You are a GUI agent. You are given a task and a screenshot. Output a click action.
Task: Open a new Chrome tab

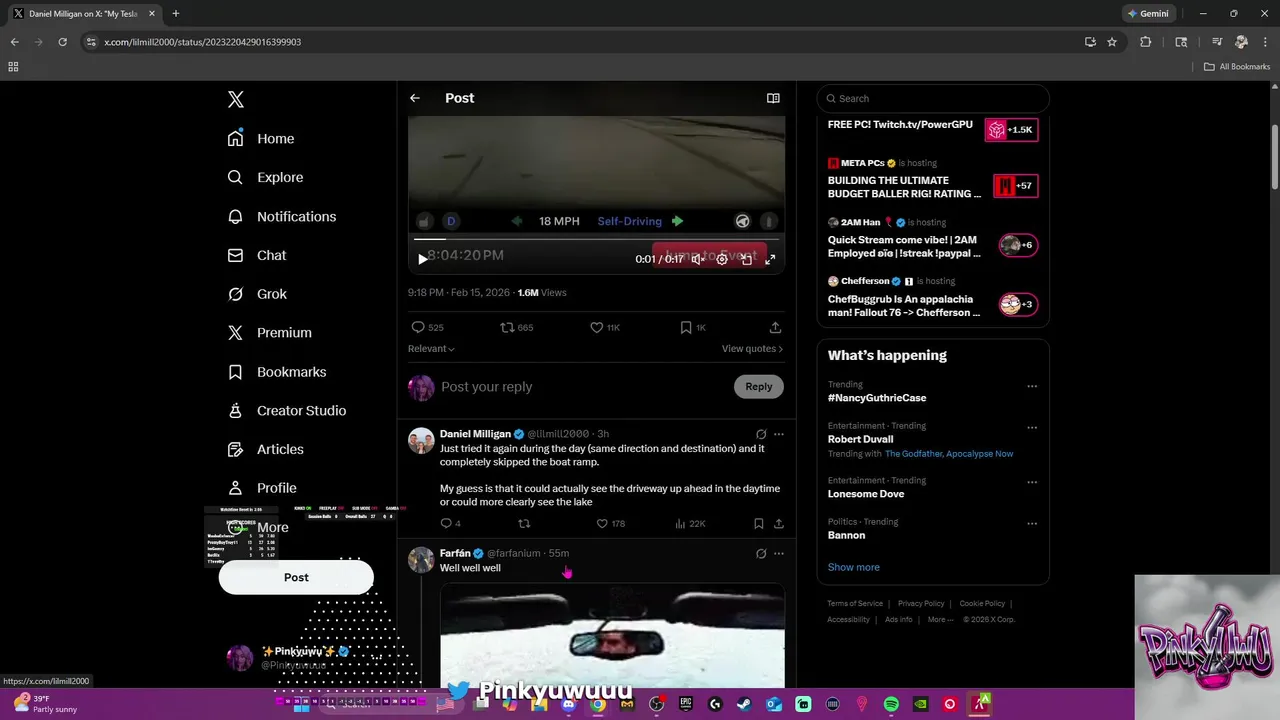[176, 14]
